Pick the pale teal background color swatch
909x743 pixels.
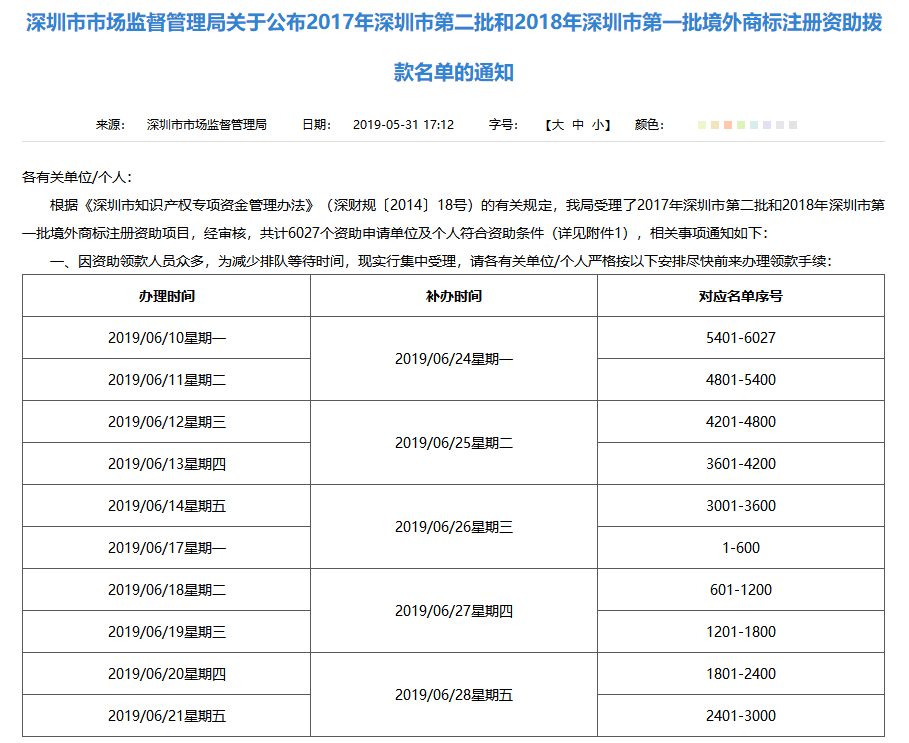tap(754, 126)
